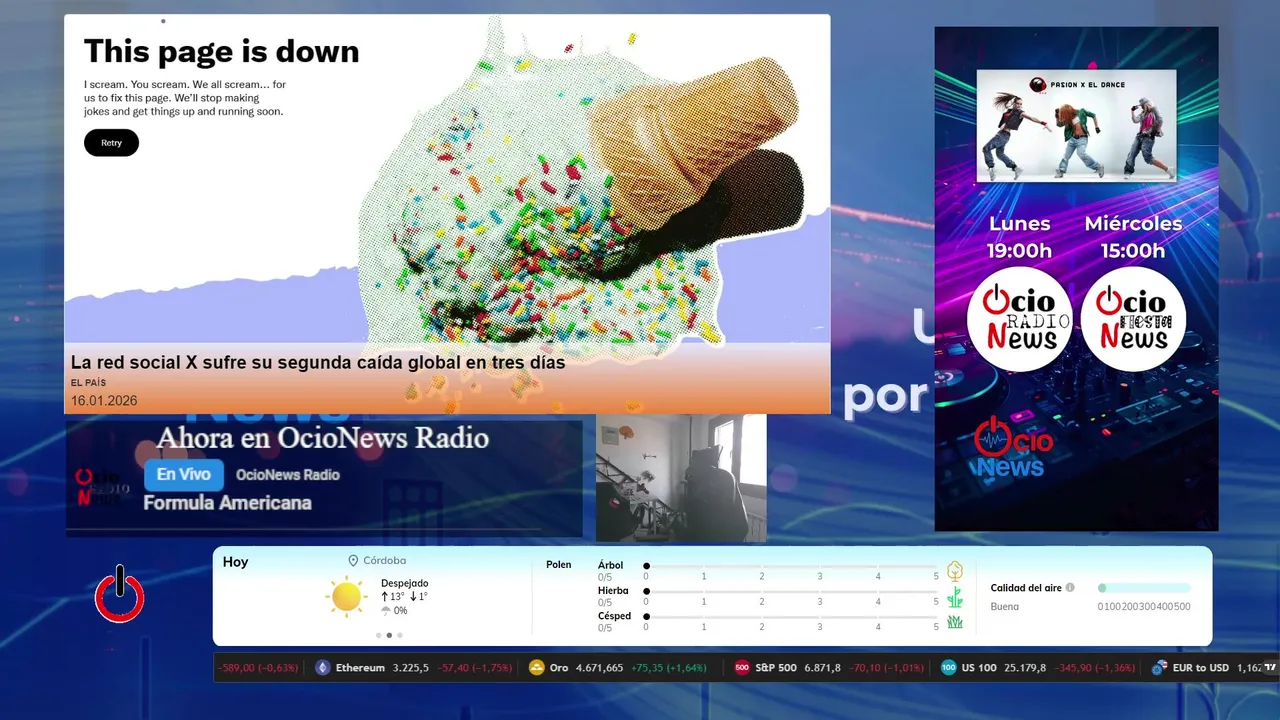Screen dimensions: 1280x720
Task: Select the first weather carousel dot
Action: click(378, 635)
